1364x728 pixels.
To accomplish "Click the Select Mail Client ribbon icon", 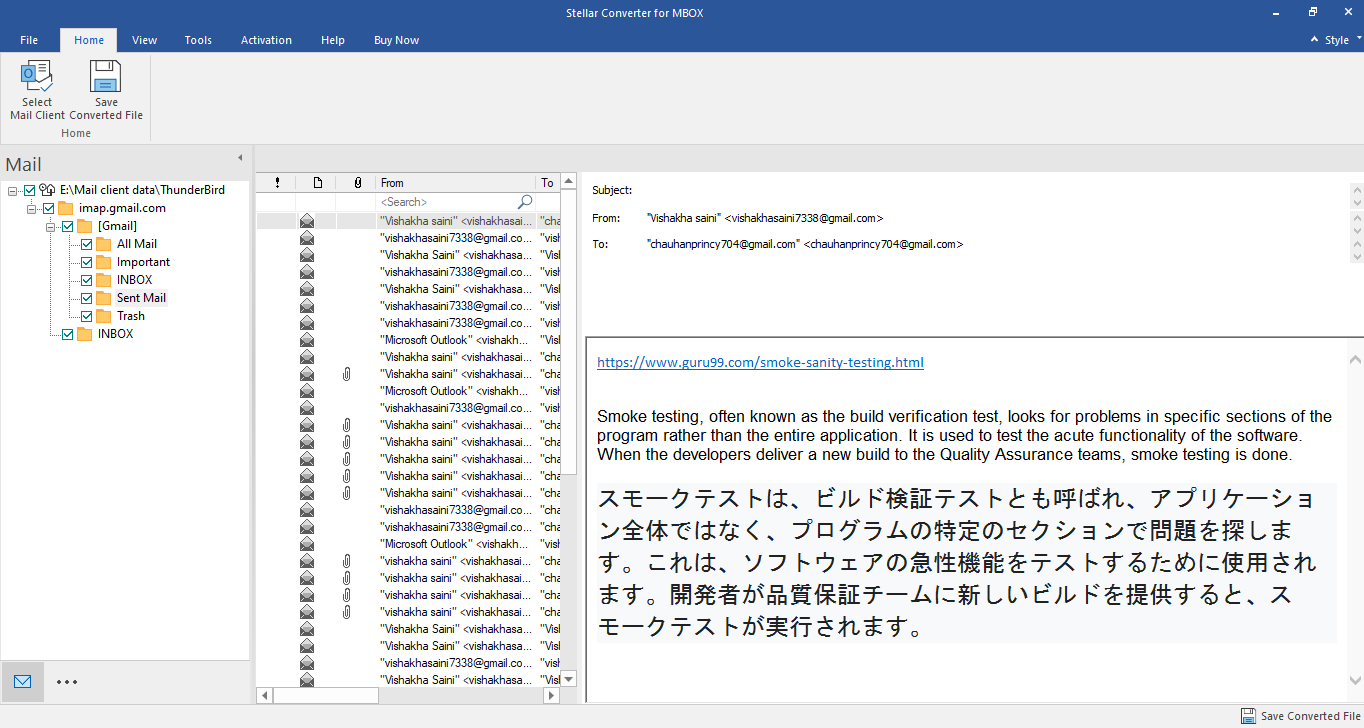I will point(37,78).
